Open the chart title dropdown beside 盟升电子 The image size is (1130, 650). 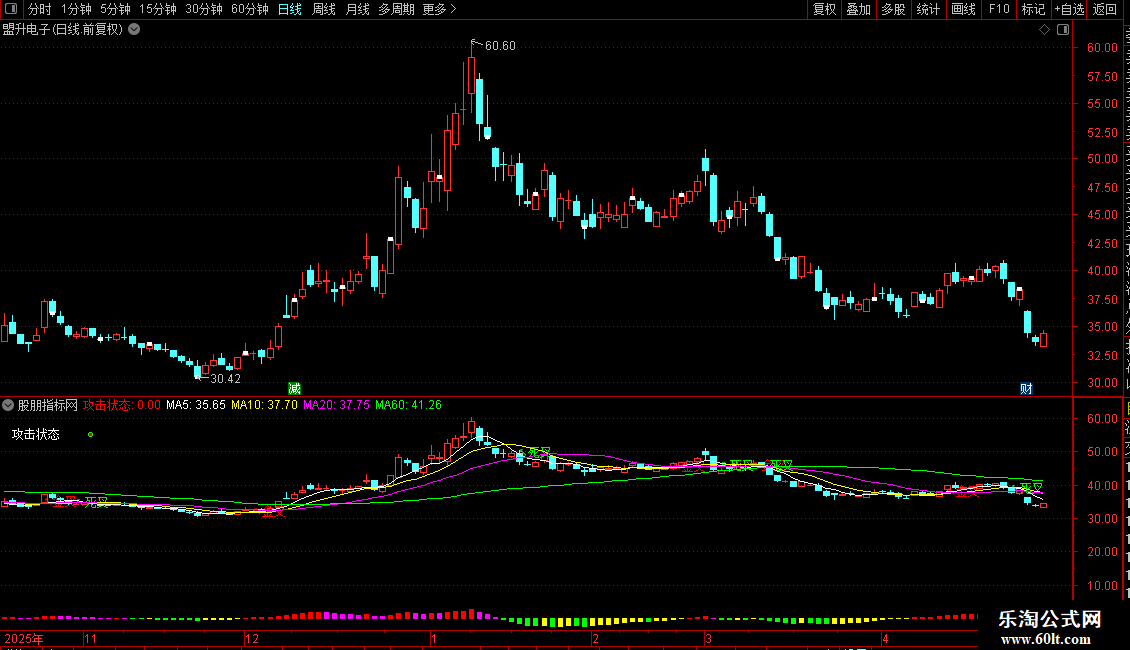point(134,30)
